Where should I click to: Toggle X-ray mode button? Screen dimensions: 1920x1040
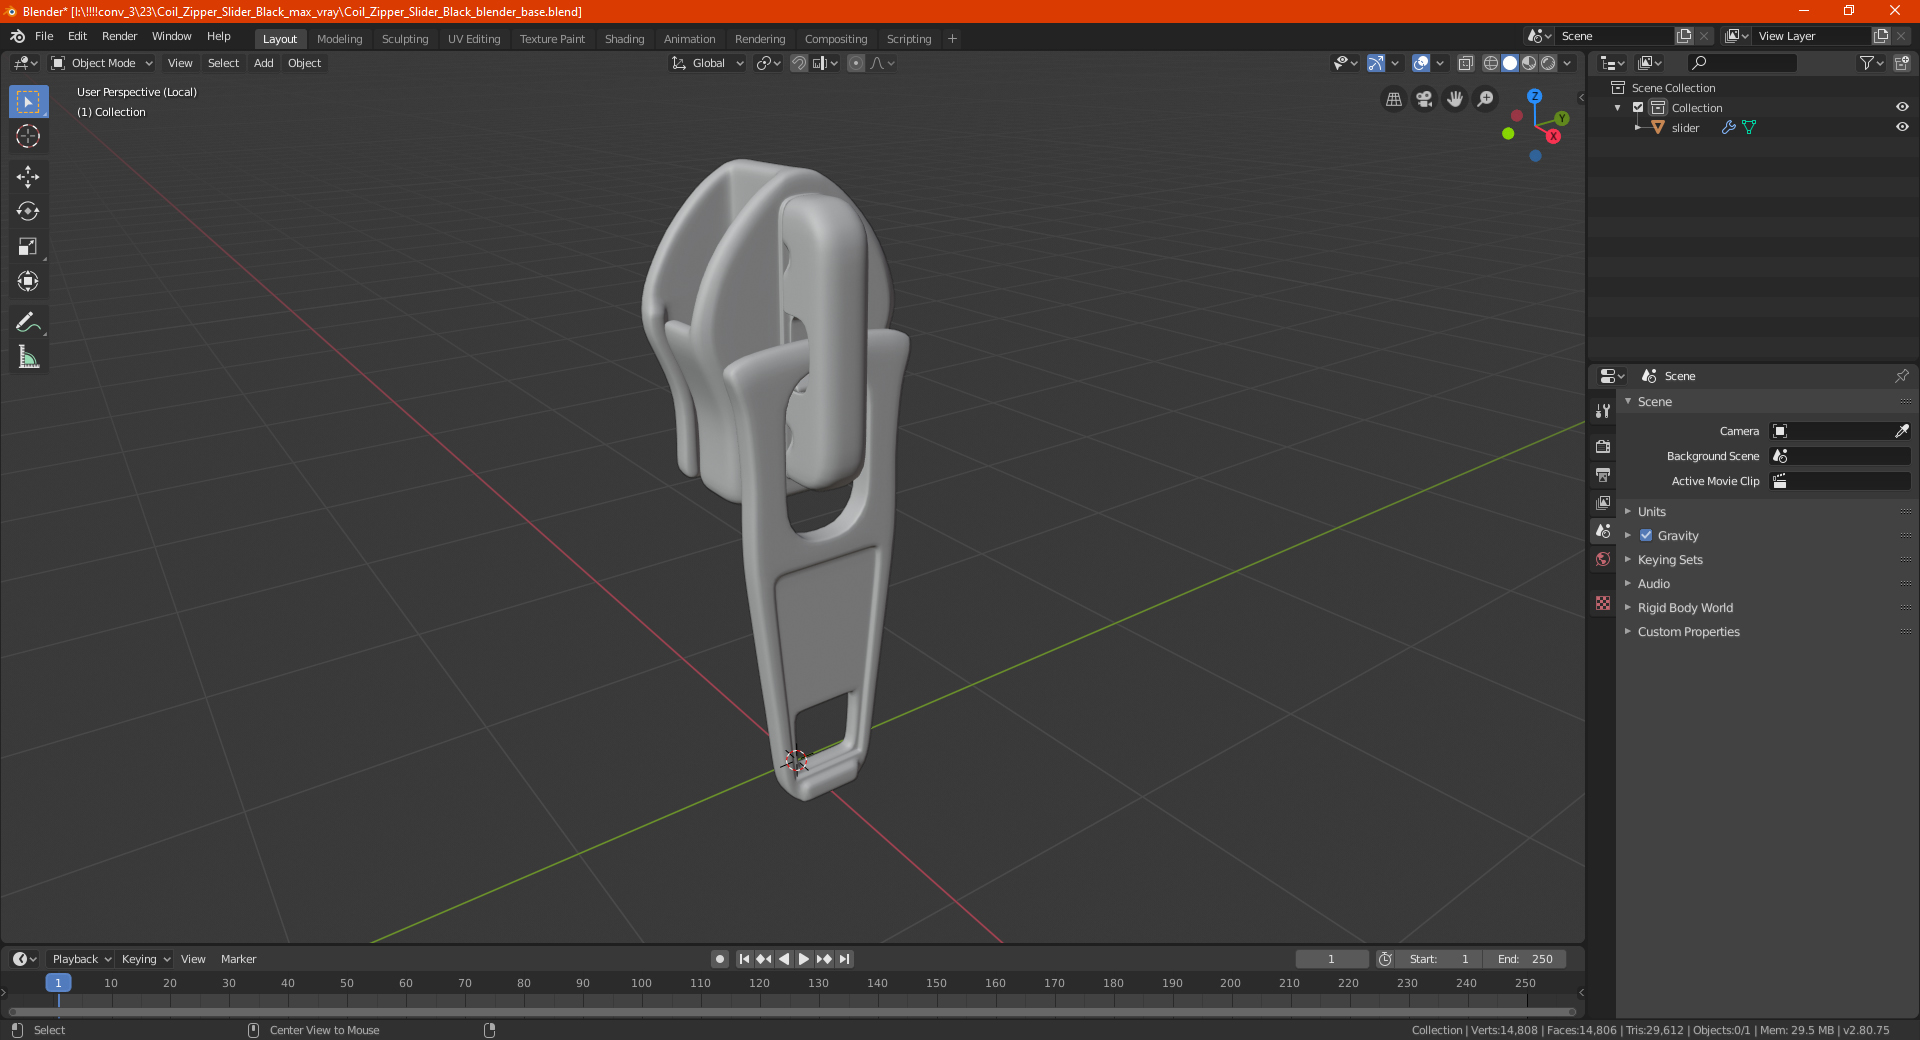click(x=1465, y=63)
